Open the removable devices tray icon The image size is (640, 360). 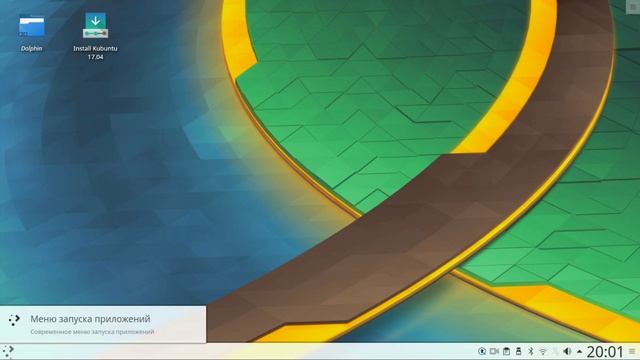[x=519, y=351]
